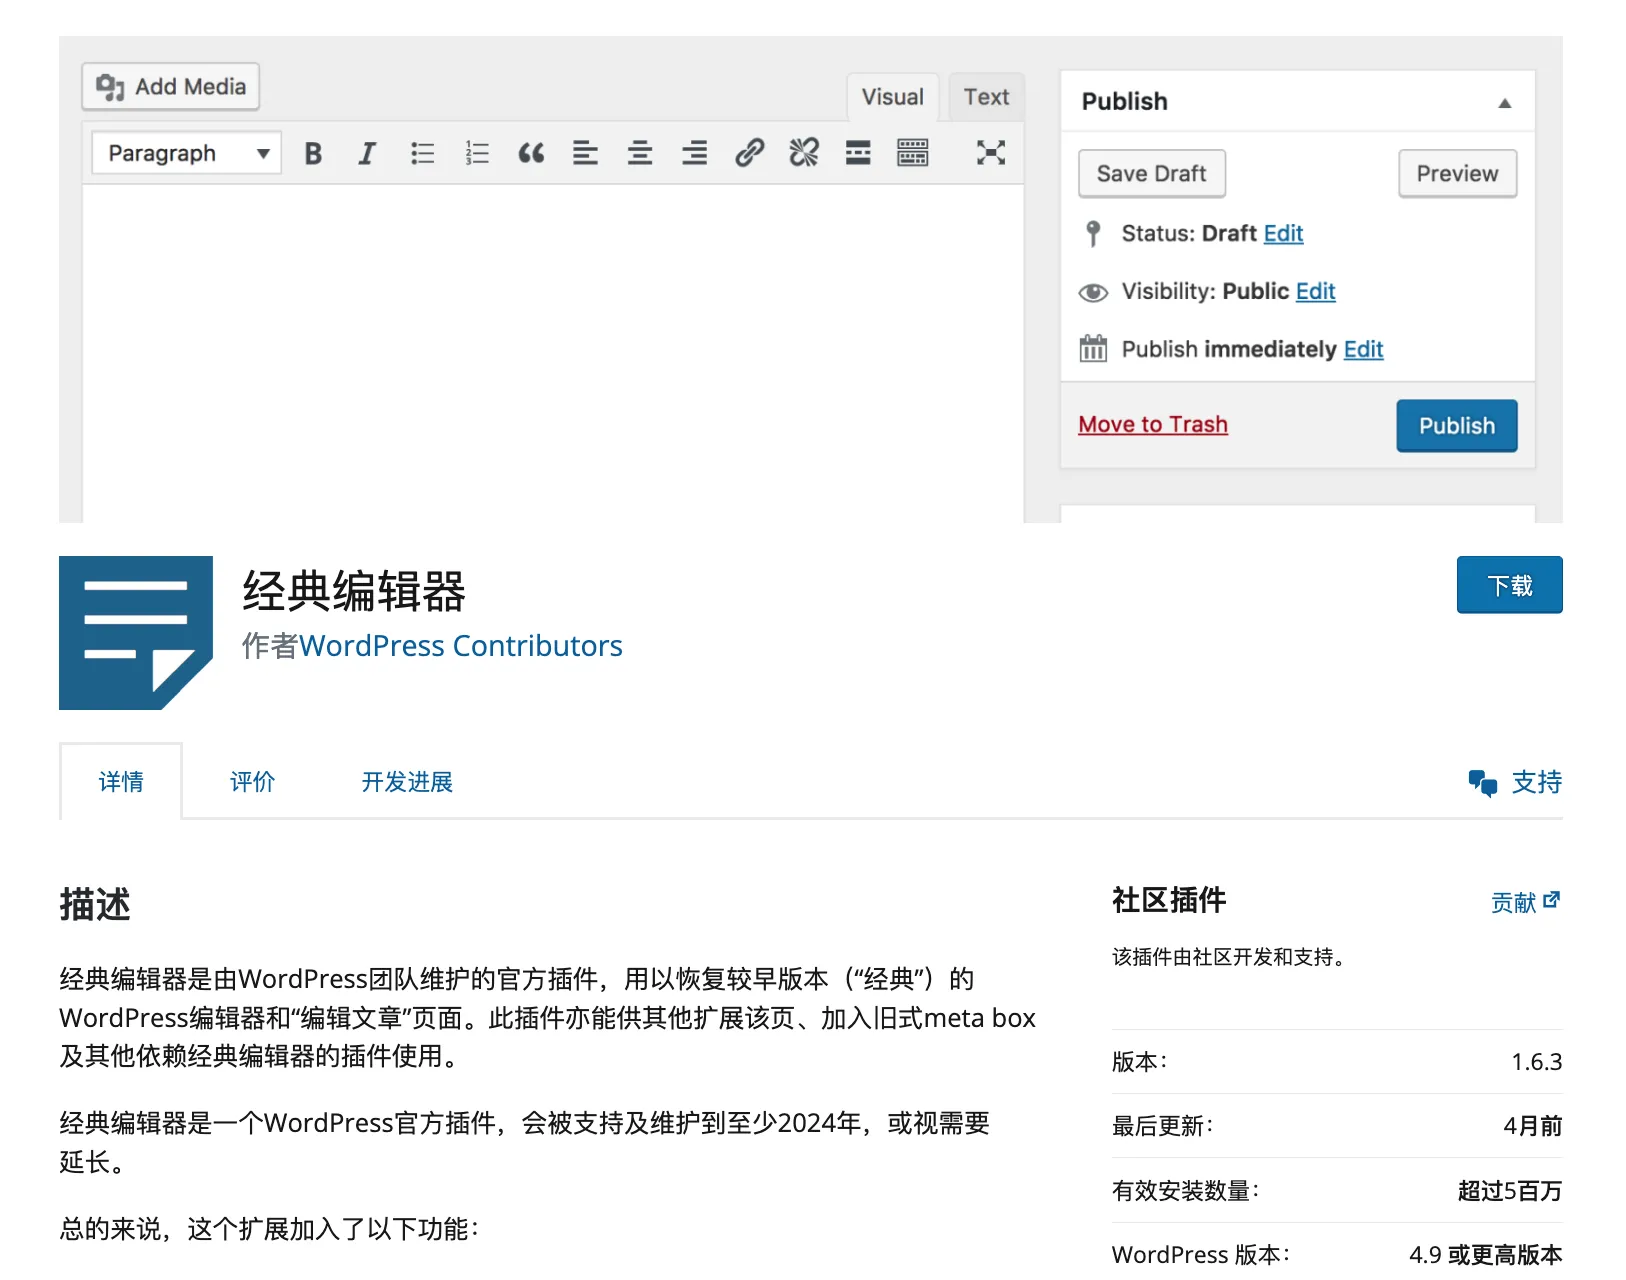Click the blue 下载 button
Image resolution: width=1626 pixels, height=1280 pixels.
pyautogui.click(x=1509, y=585)
